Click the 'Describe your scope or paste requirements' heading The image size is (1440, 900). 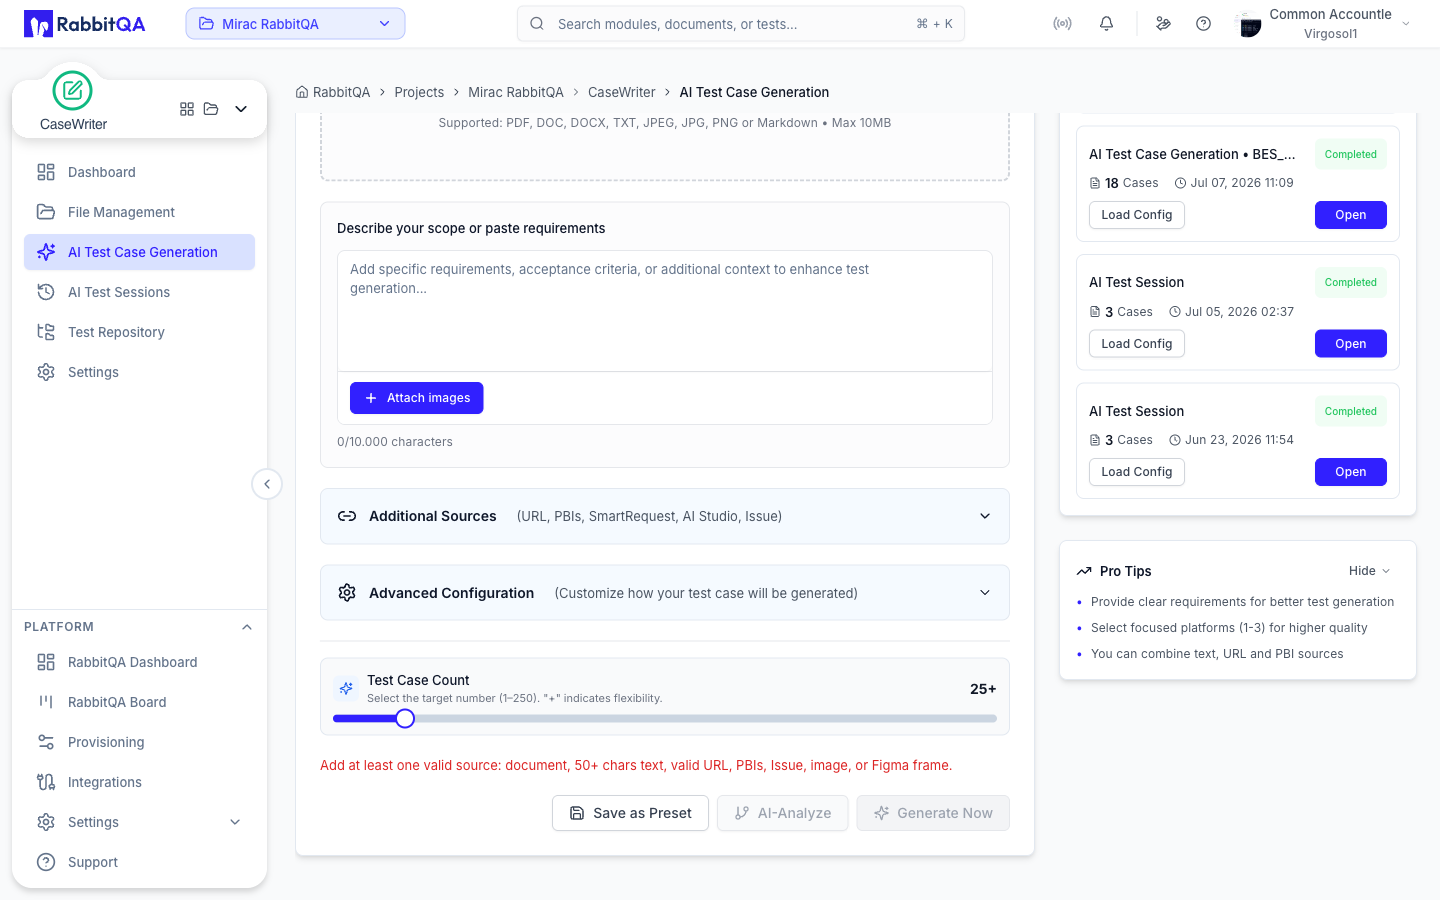(471, 228)
